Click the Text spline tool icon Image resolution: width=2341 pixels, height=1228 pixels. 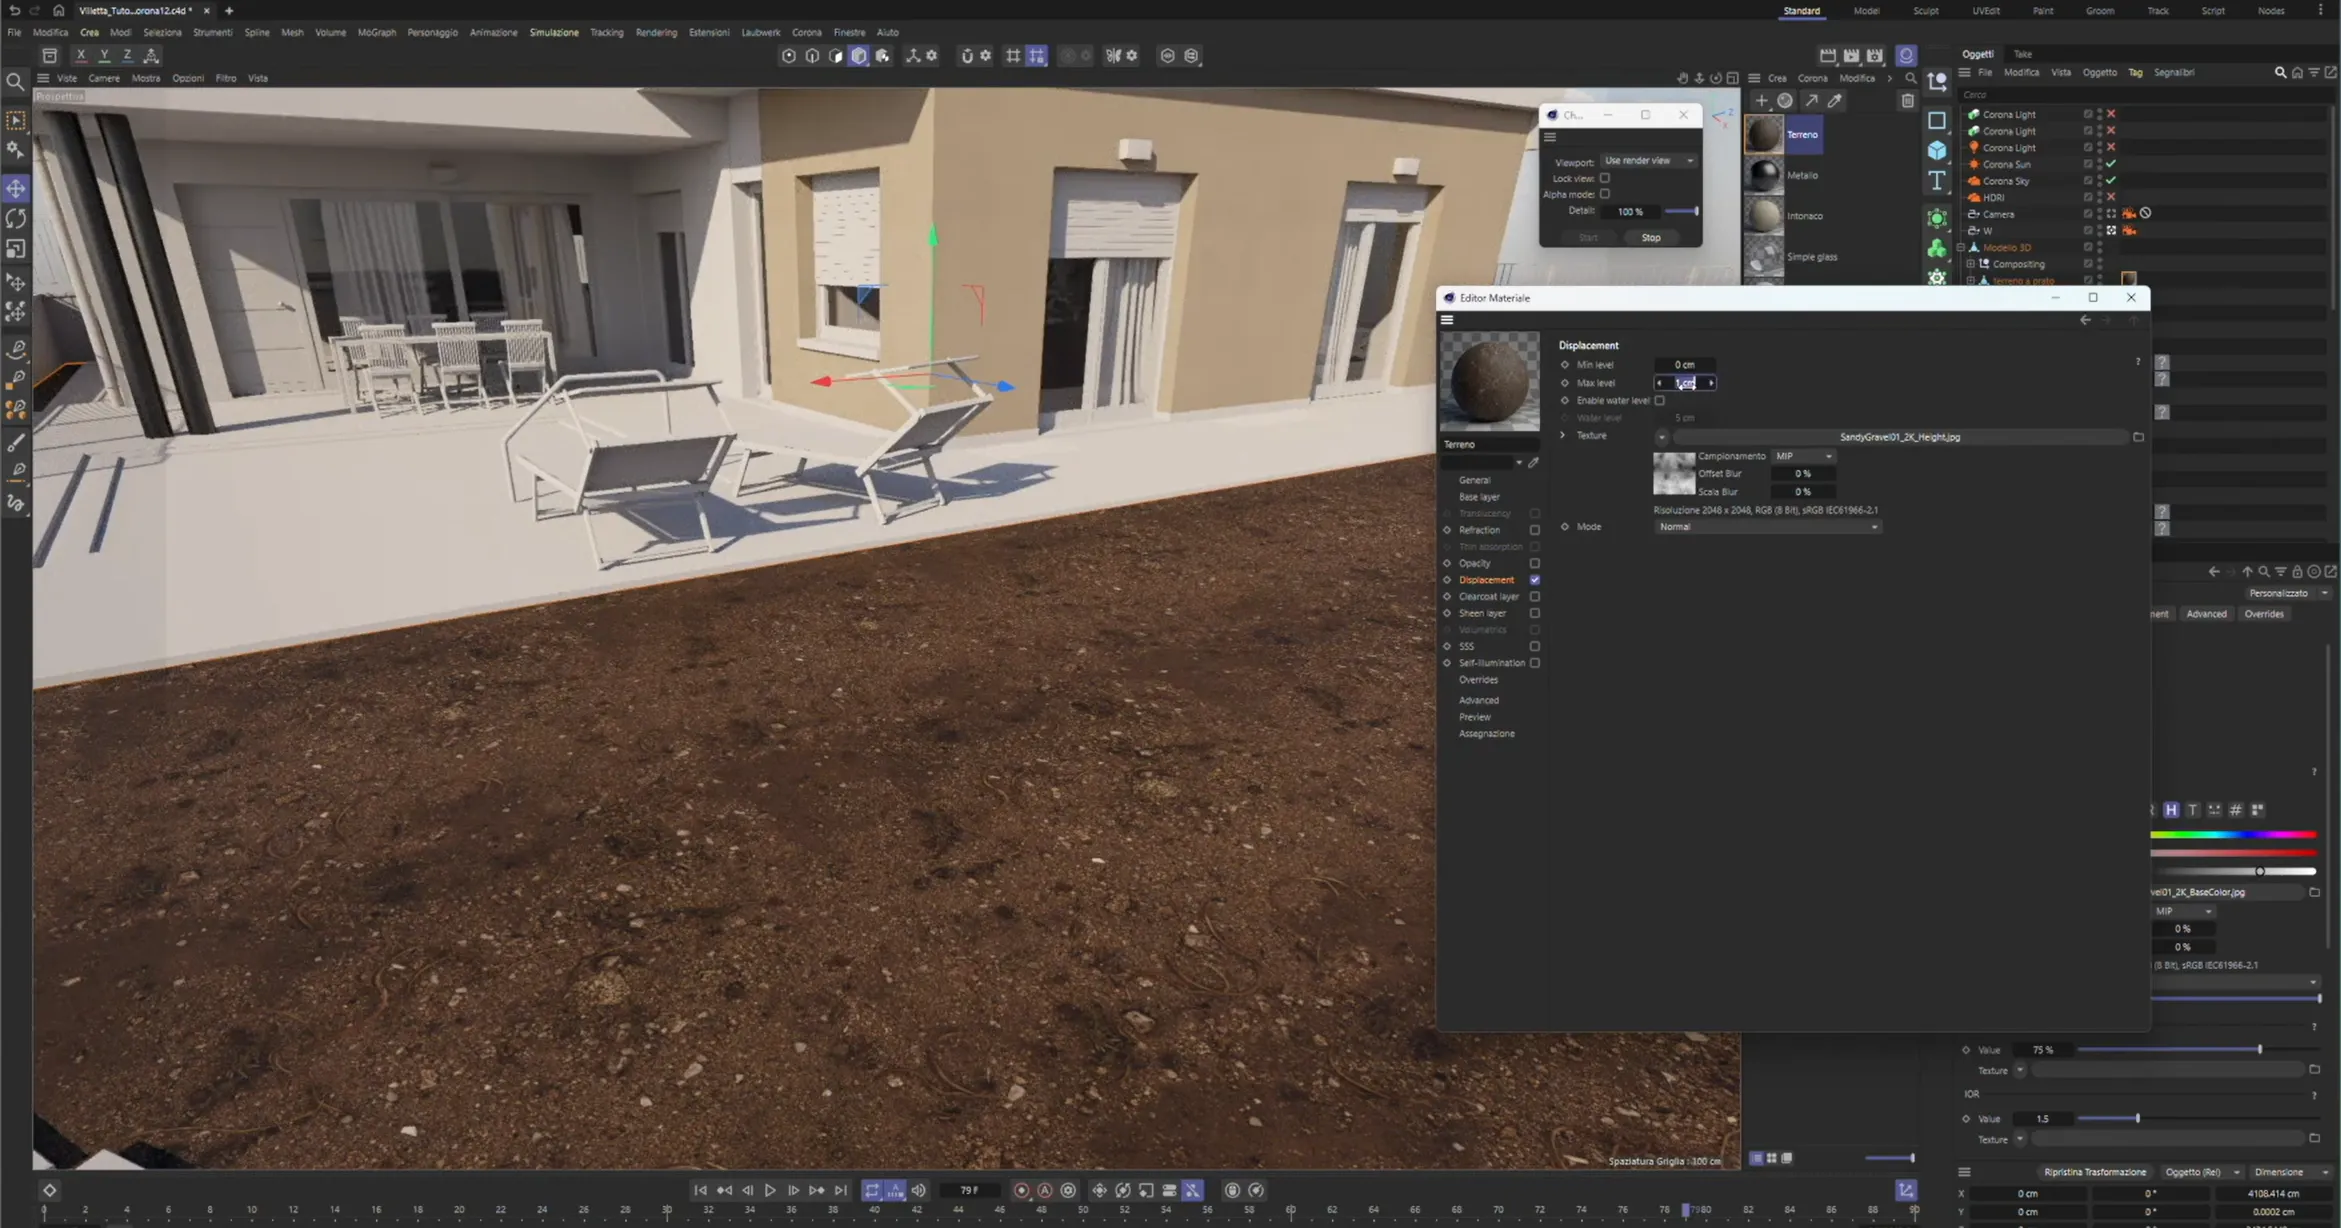1937,181
